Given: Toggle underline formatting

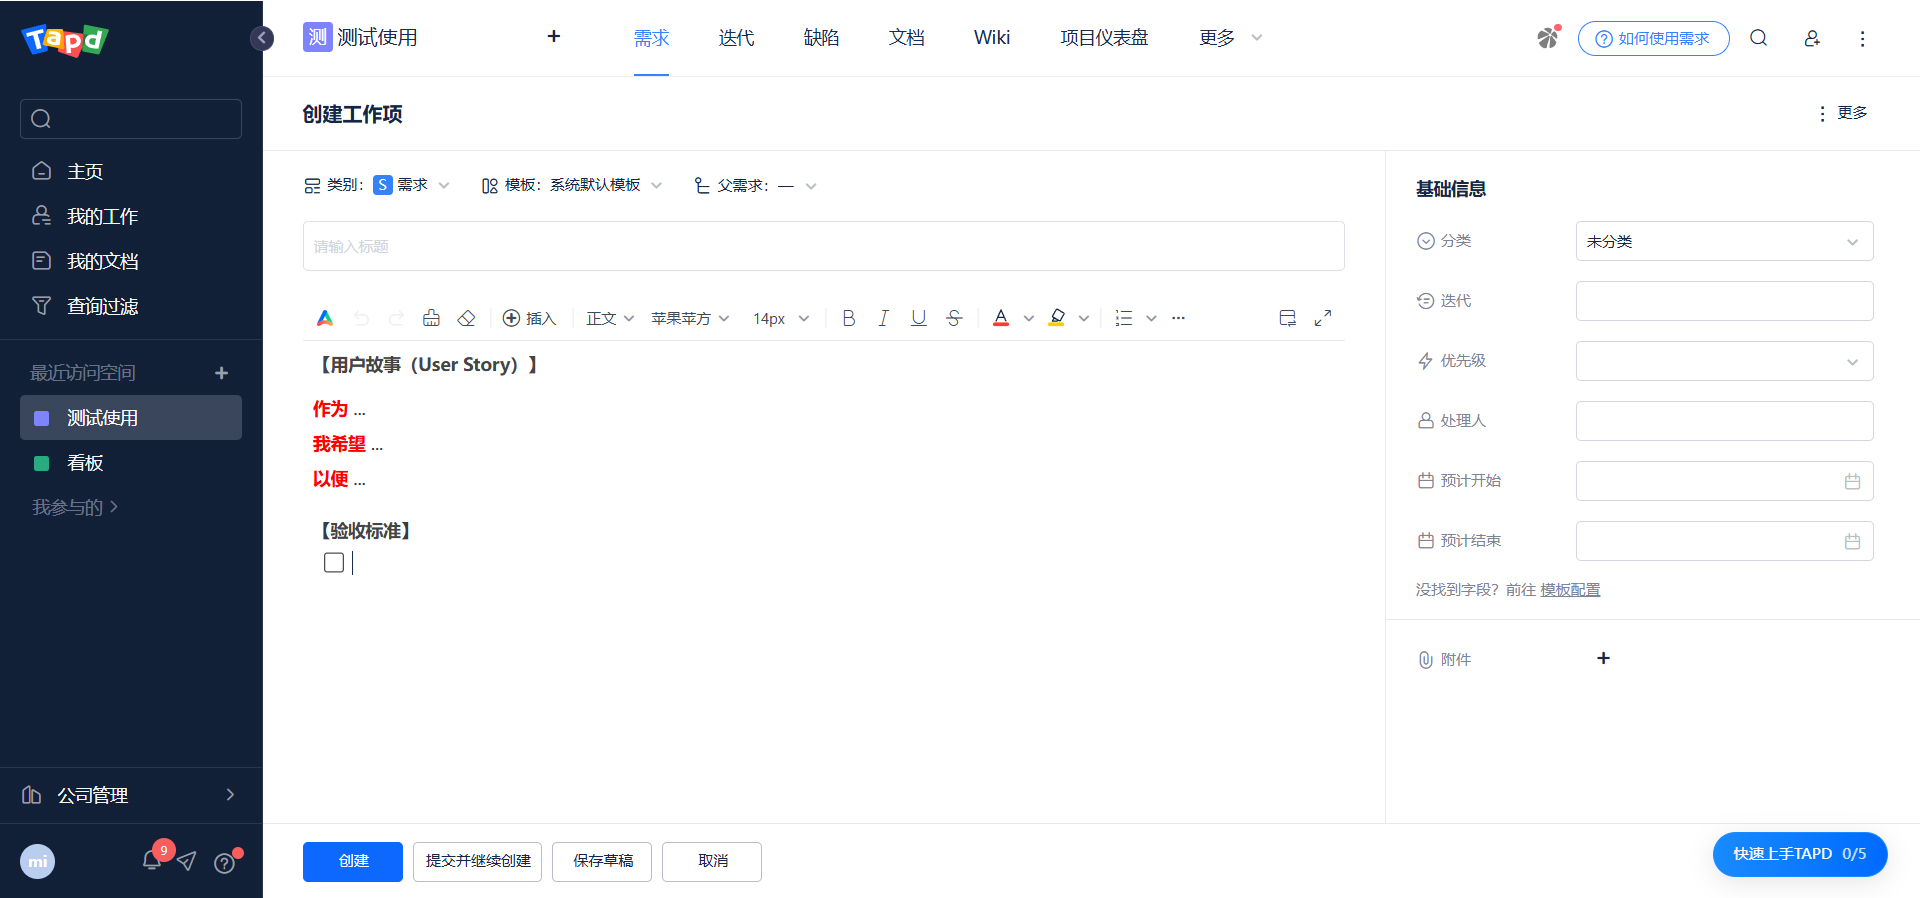Looking at the screenshot, I should (x=918, y=318).
